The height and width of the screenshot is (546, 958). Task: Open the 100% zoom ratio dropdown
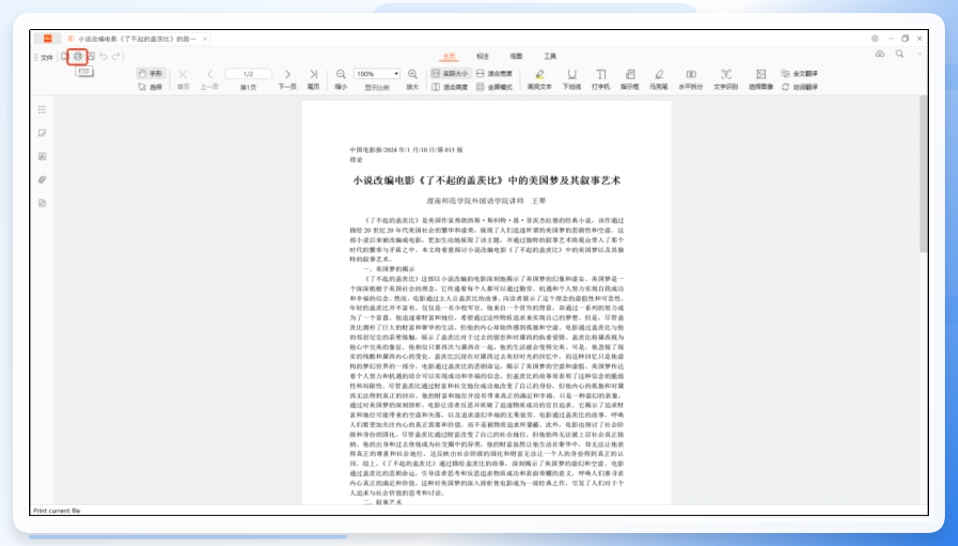tap(377, 74)
